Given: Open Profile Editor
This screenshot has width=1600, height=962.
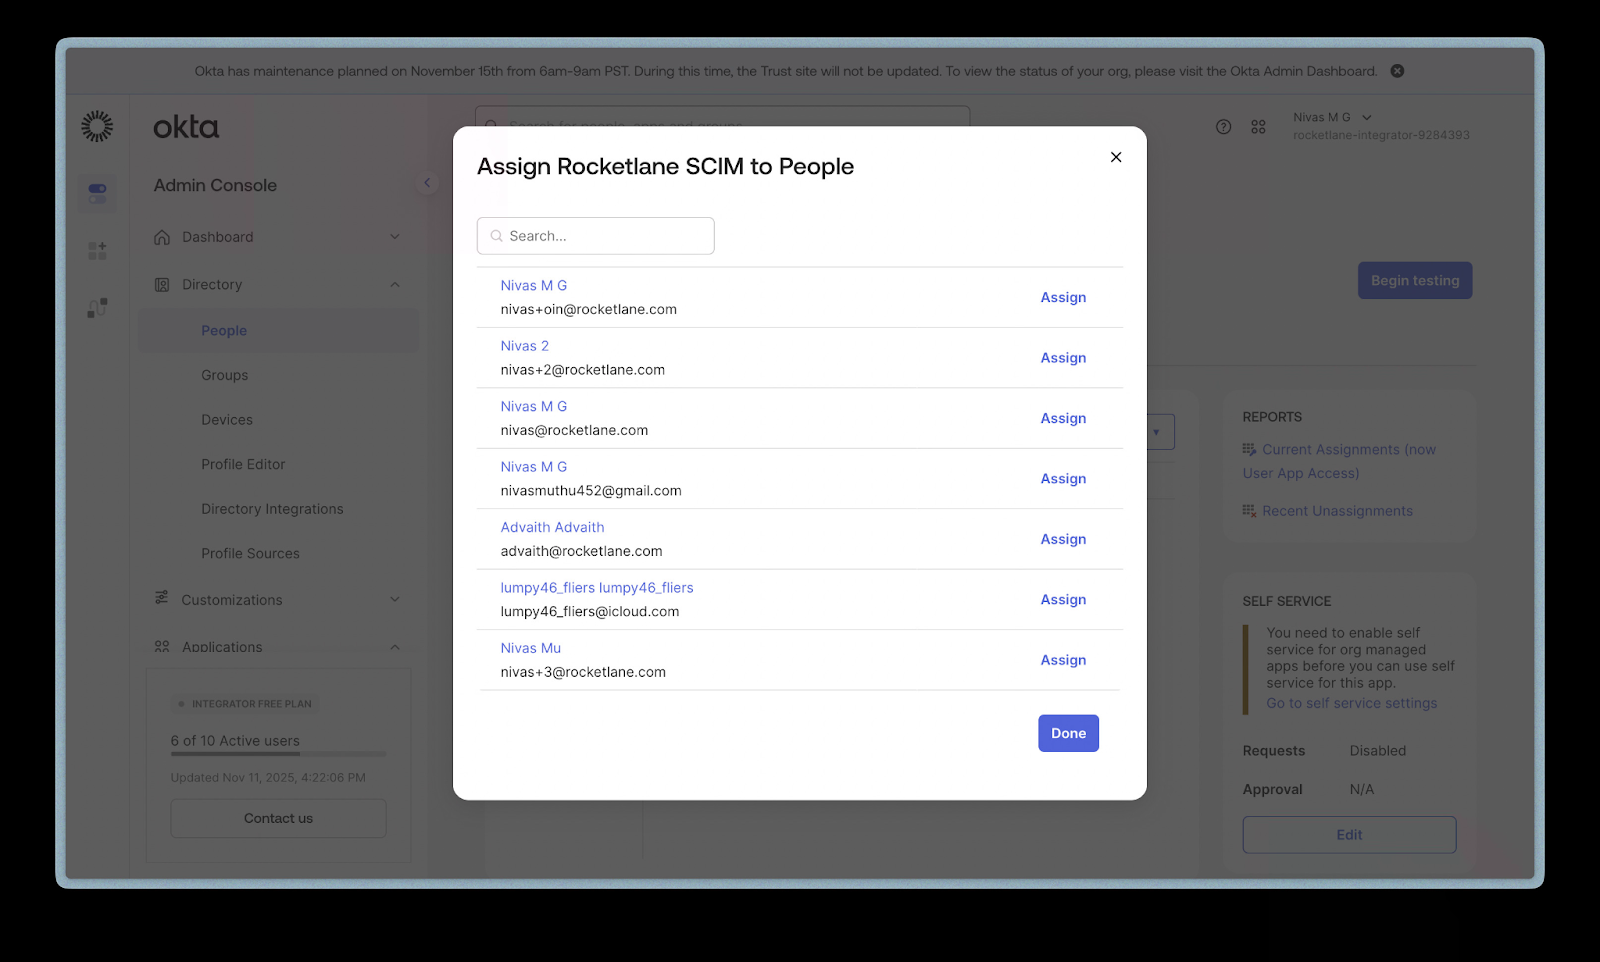Looking at the screenshot, I should [243, 464].
